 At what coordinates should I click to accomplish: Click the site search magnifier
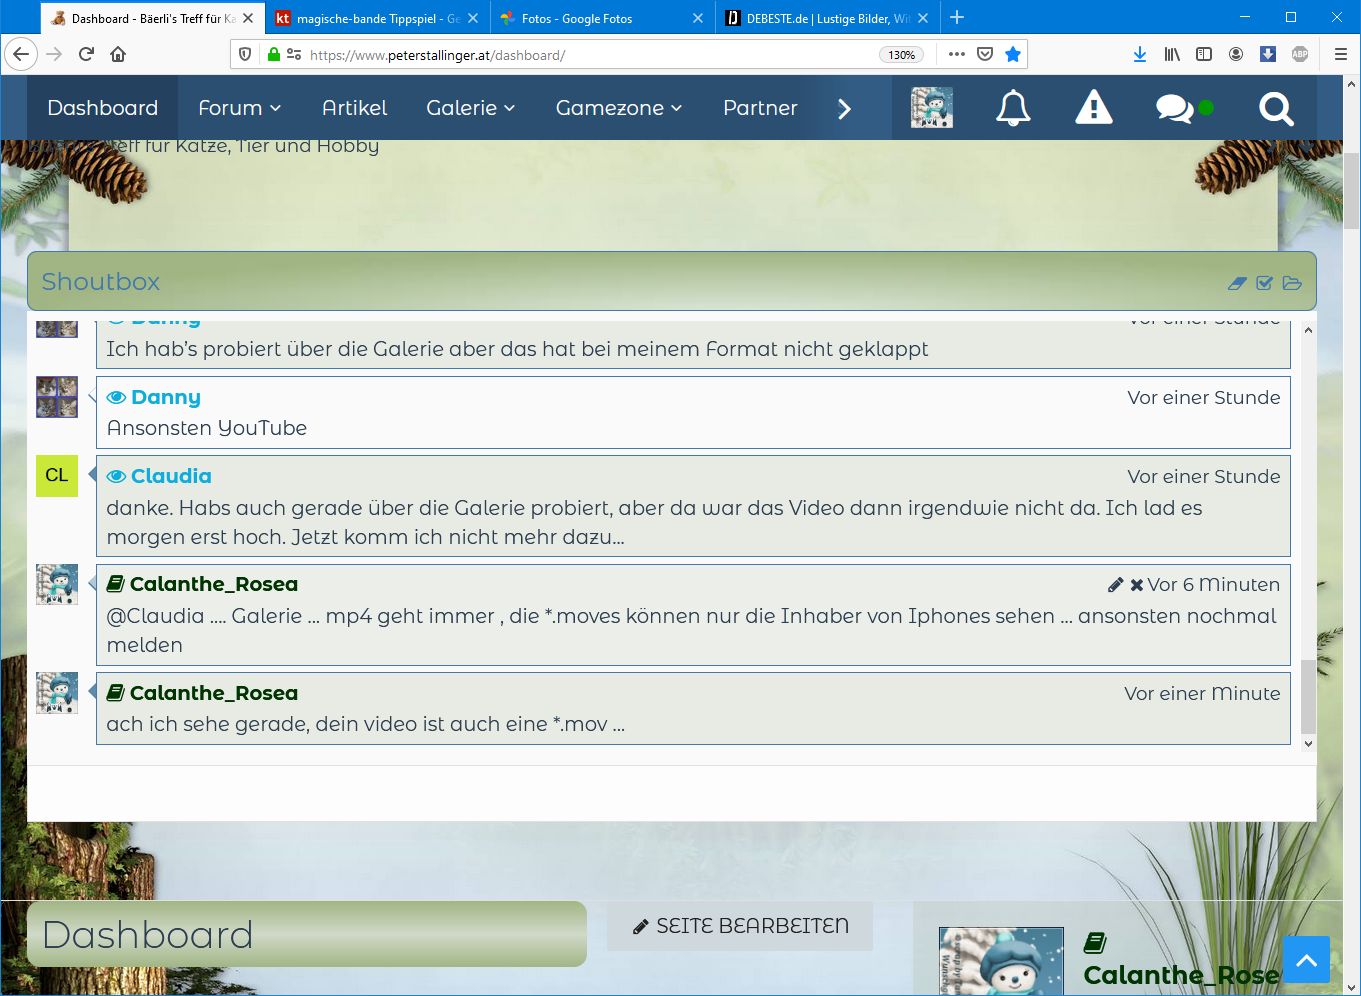(x=1275, y=108)
